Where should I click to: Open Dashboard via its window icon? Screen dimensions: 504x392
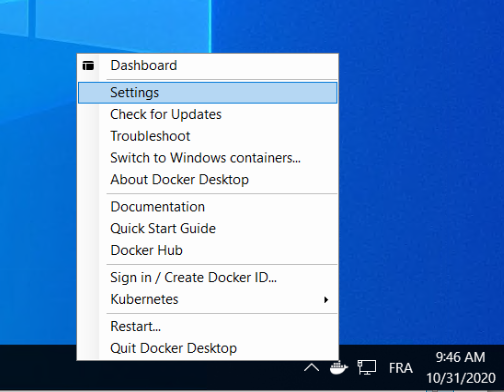(88, 65)
